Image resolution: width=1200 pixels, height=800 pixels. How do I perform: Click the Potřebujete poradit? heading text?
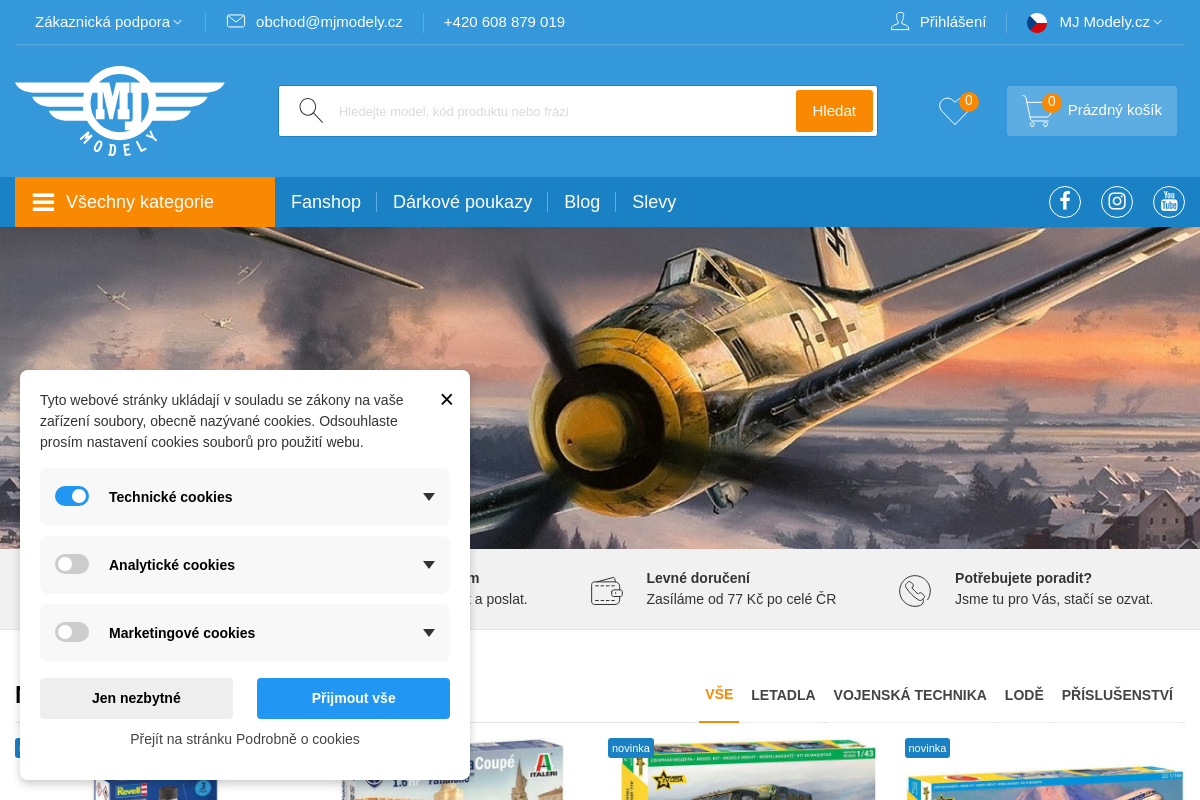[1023, 578]
